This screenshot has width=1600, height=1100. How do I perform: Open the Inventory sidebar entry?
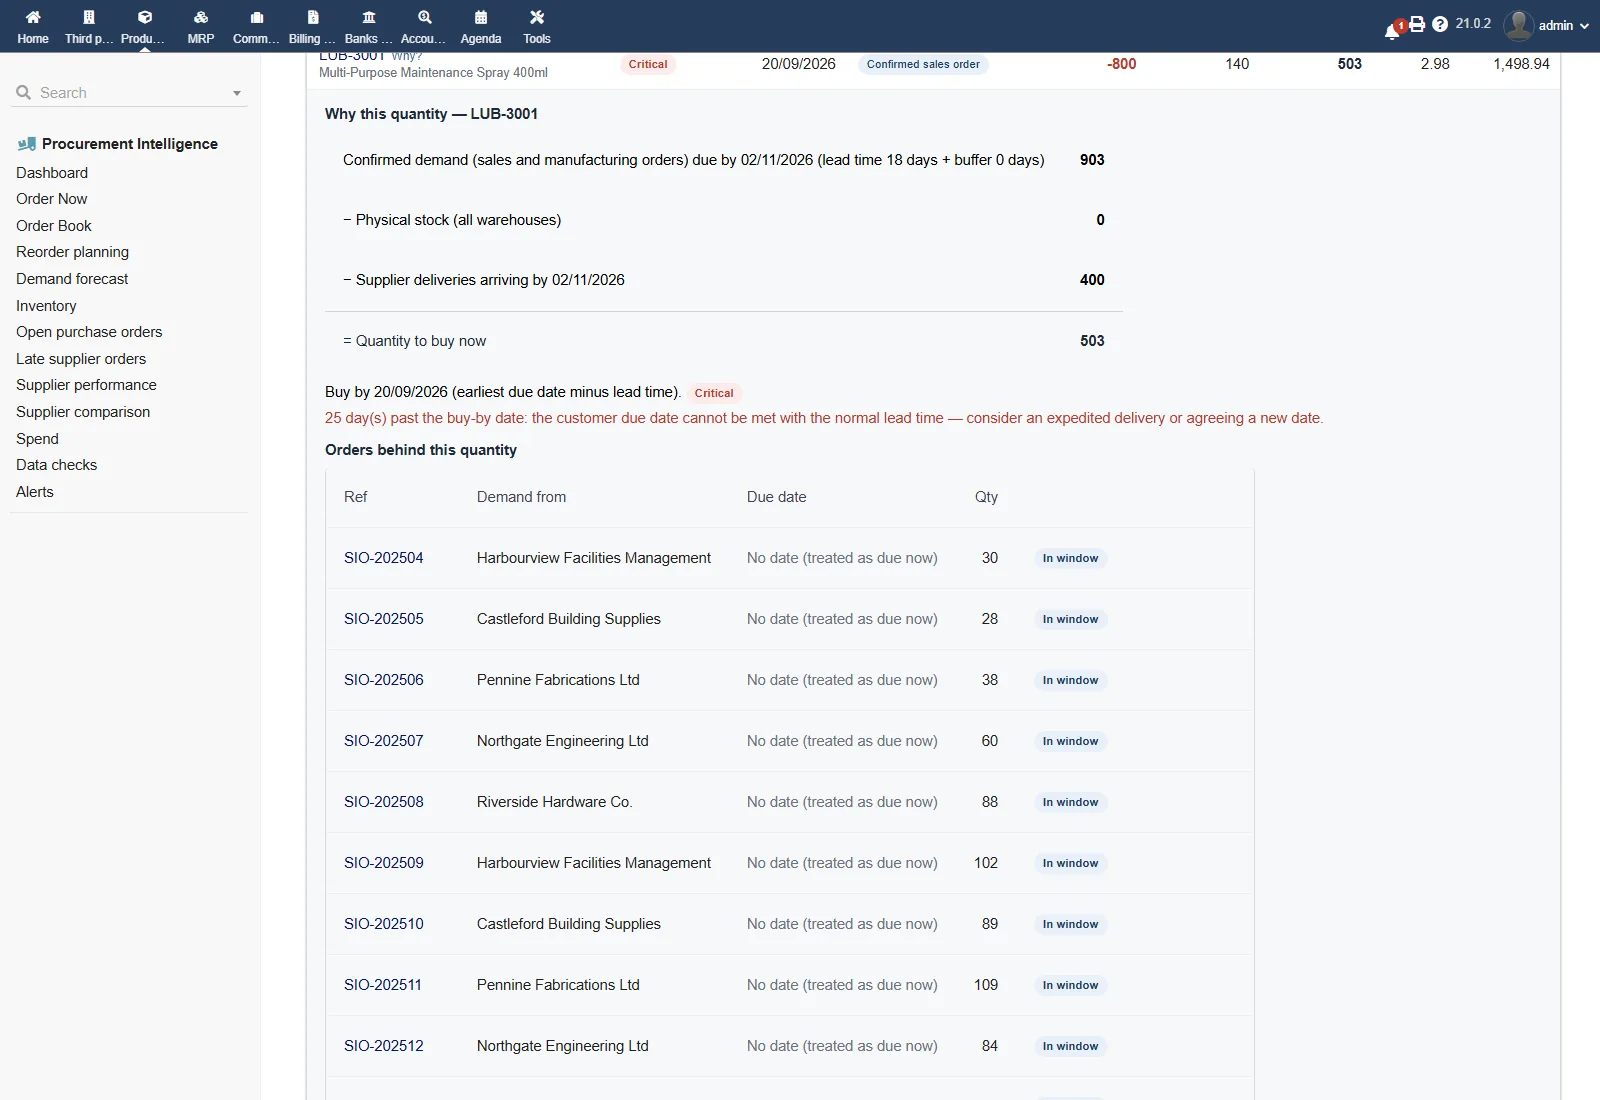[46, 306]
